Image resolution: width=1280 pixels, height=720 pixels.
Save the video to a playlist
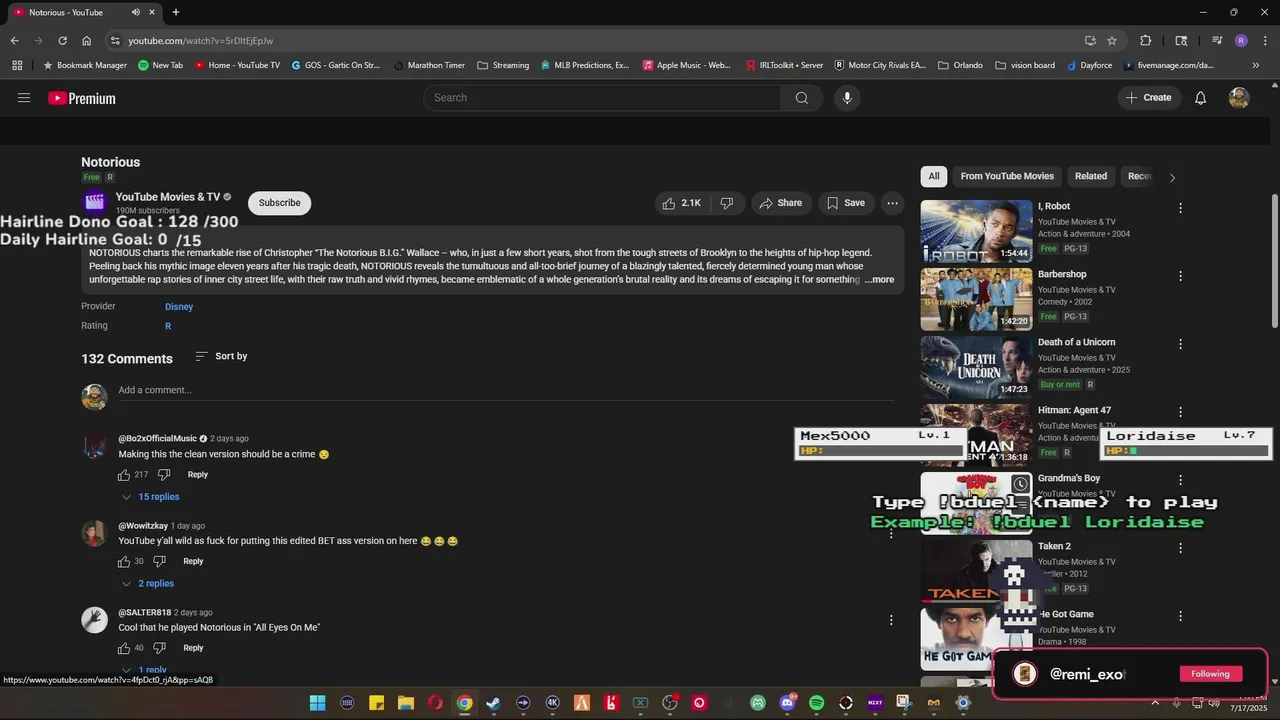tap(846, 203)
